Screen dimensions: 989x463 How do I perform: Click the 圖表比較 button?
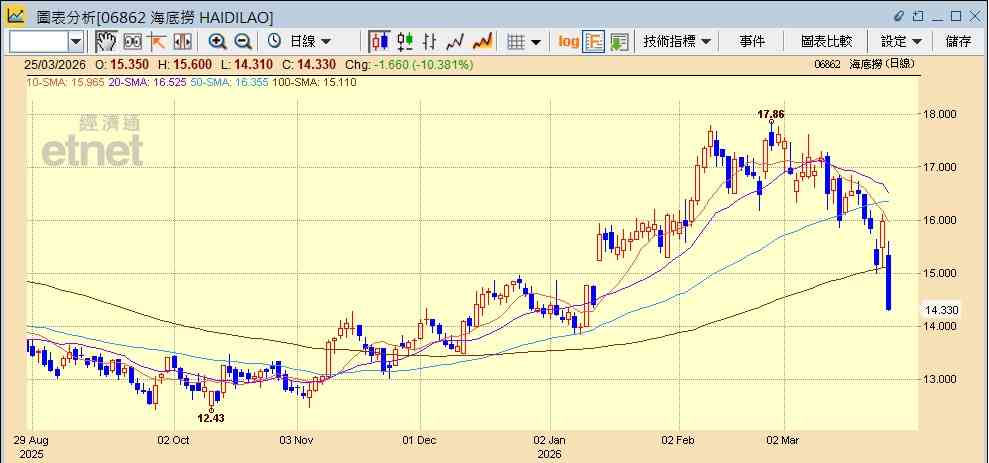tap(826, 42)
